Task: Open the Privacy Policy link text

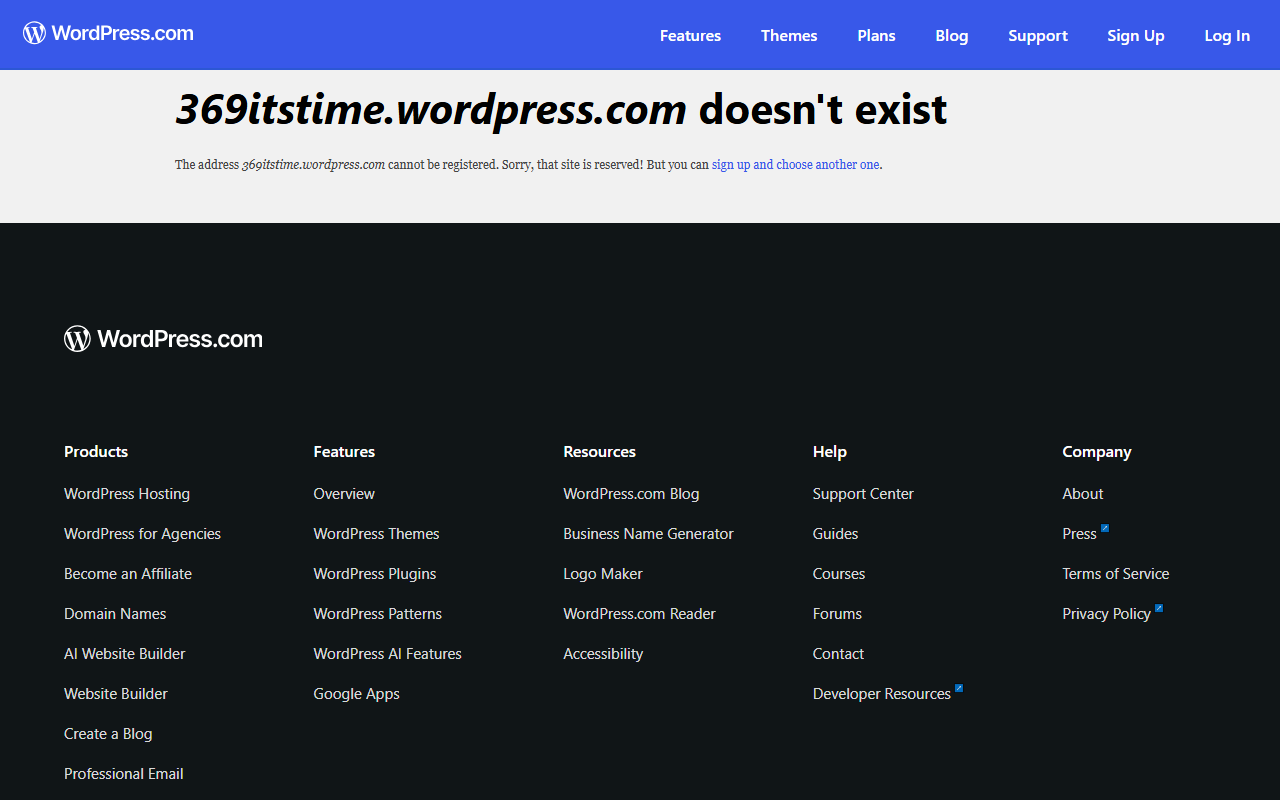Action: (1106, 614)
